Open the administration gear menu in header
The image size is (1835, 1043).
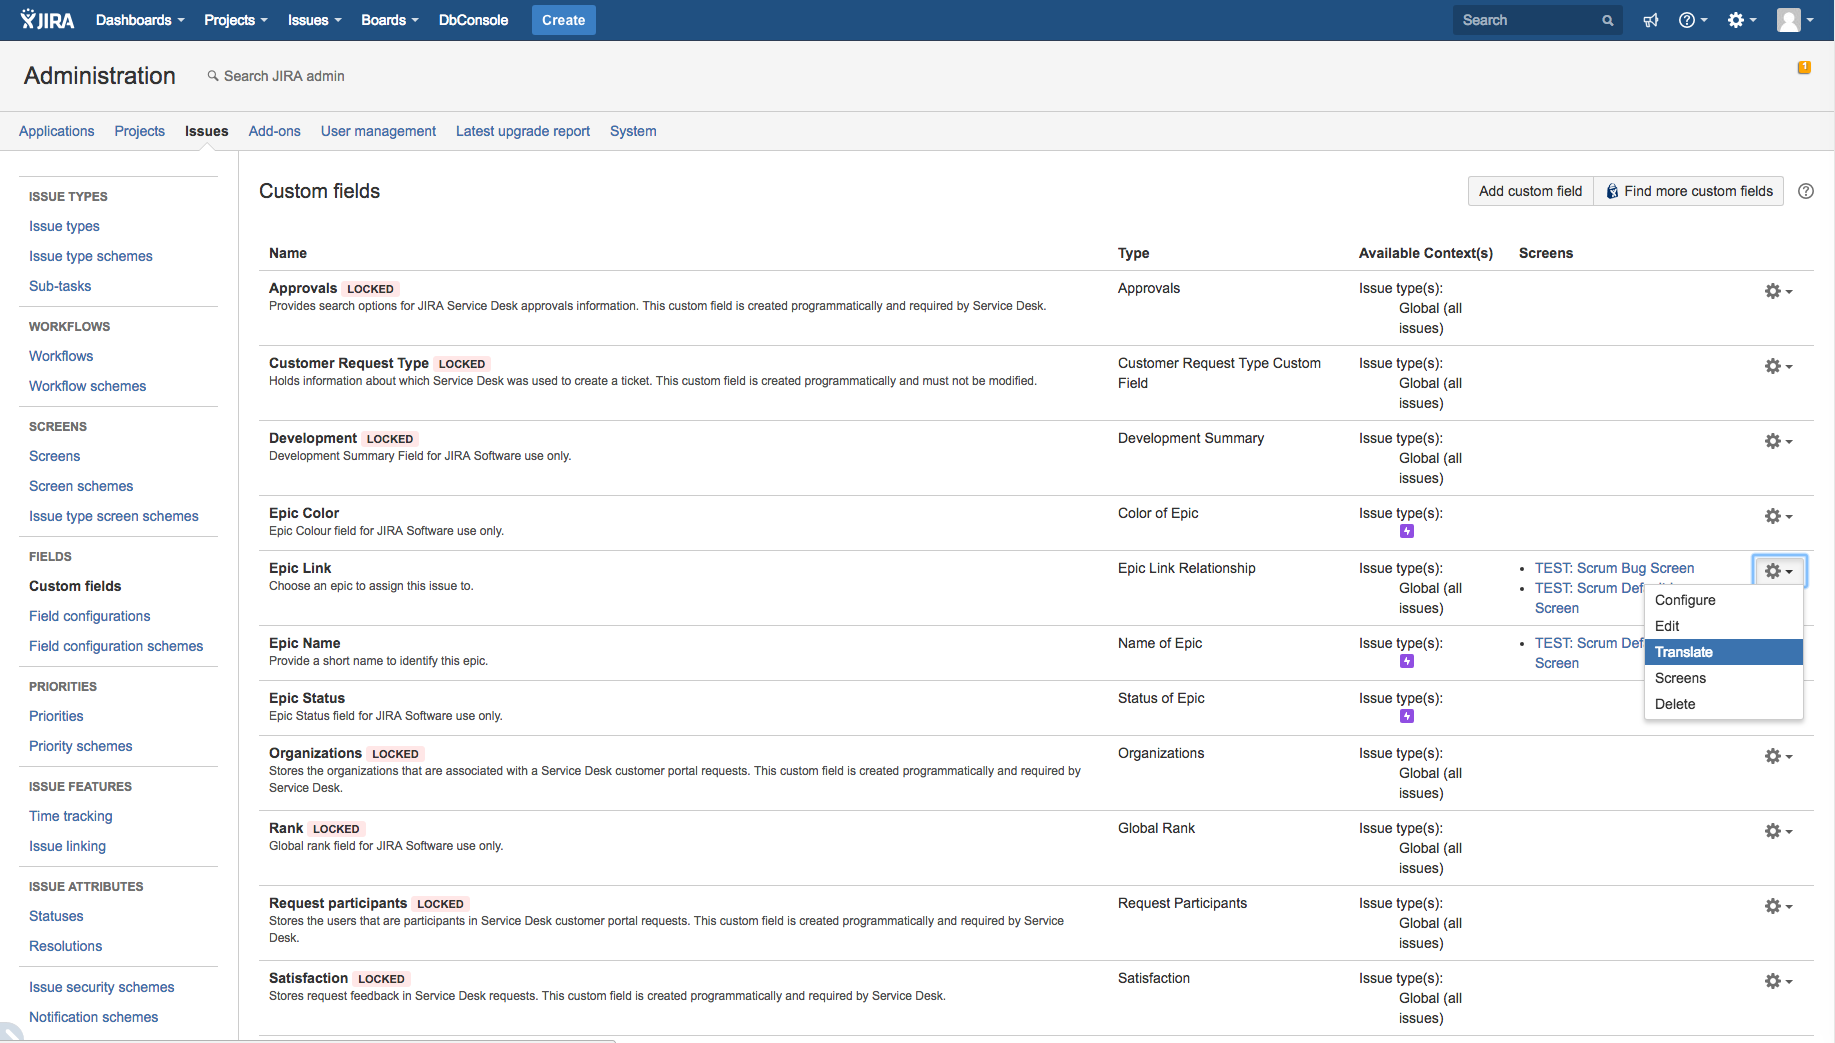pyautogui.click(x=1742, y=20)
